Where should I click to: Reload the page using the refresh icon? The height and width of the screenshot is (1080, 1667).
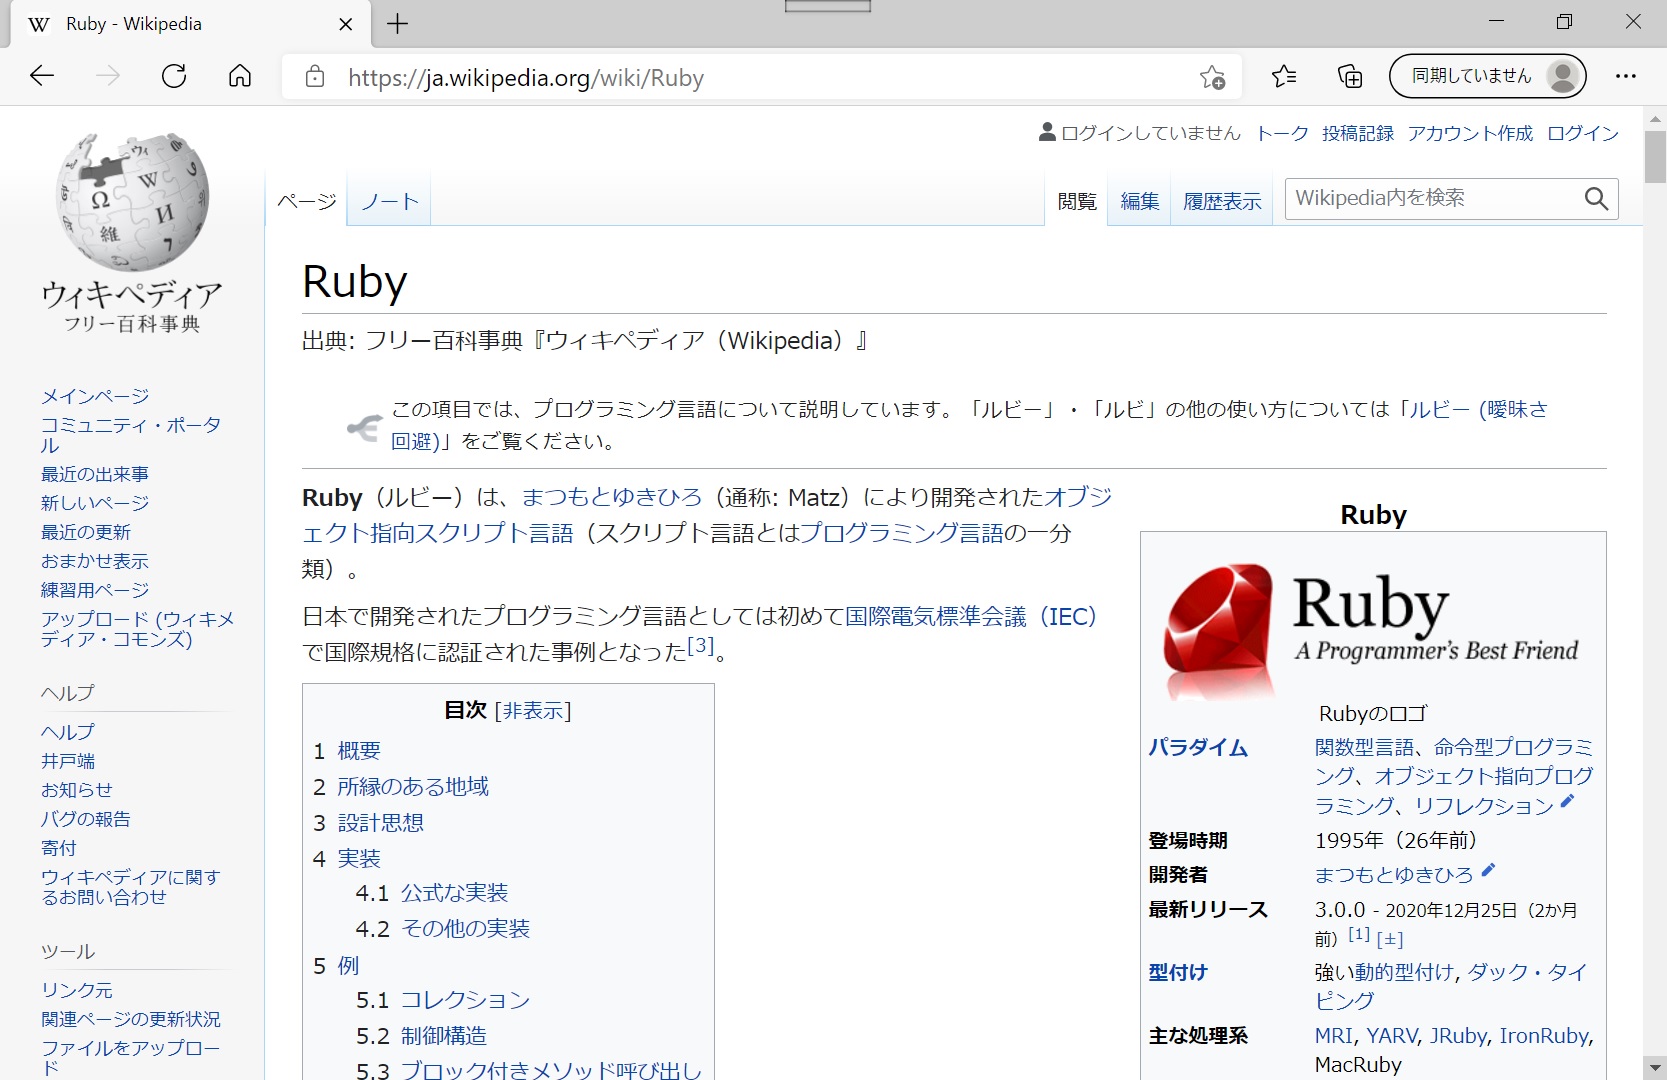click(x=173, y=76)
